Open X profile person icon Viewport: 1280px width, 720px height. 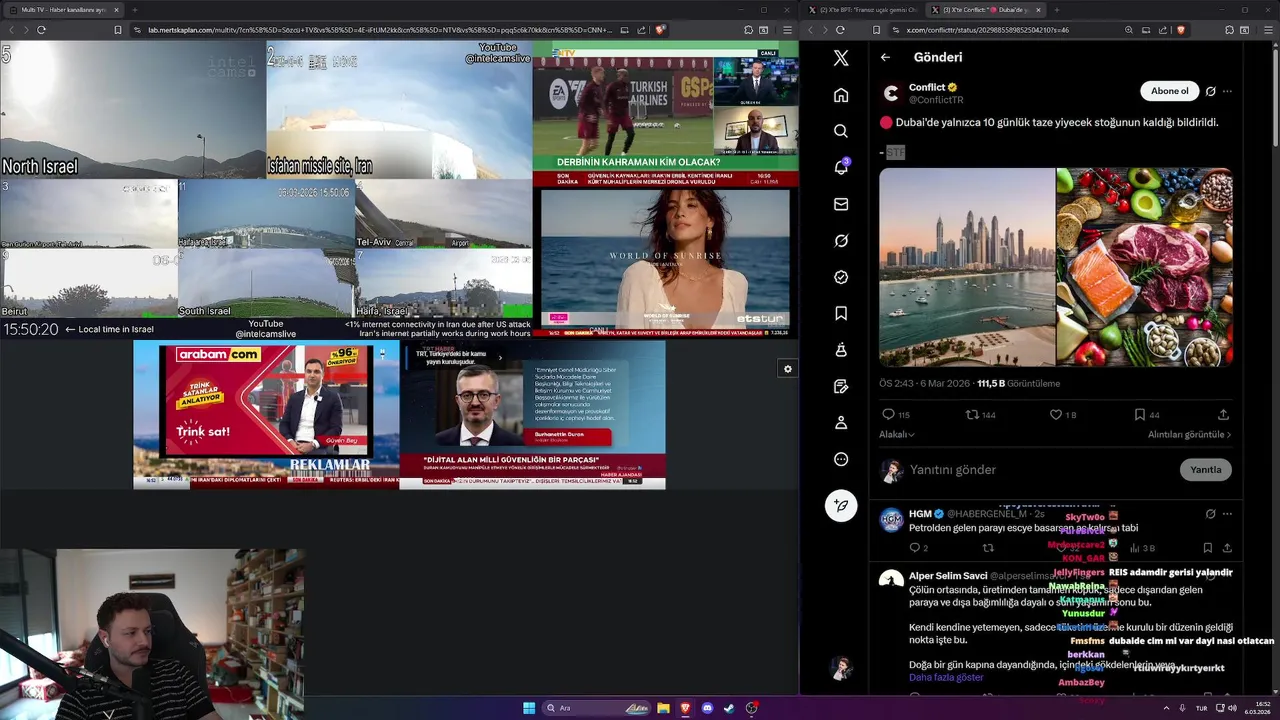pos(841,423)
